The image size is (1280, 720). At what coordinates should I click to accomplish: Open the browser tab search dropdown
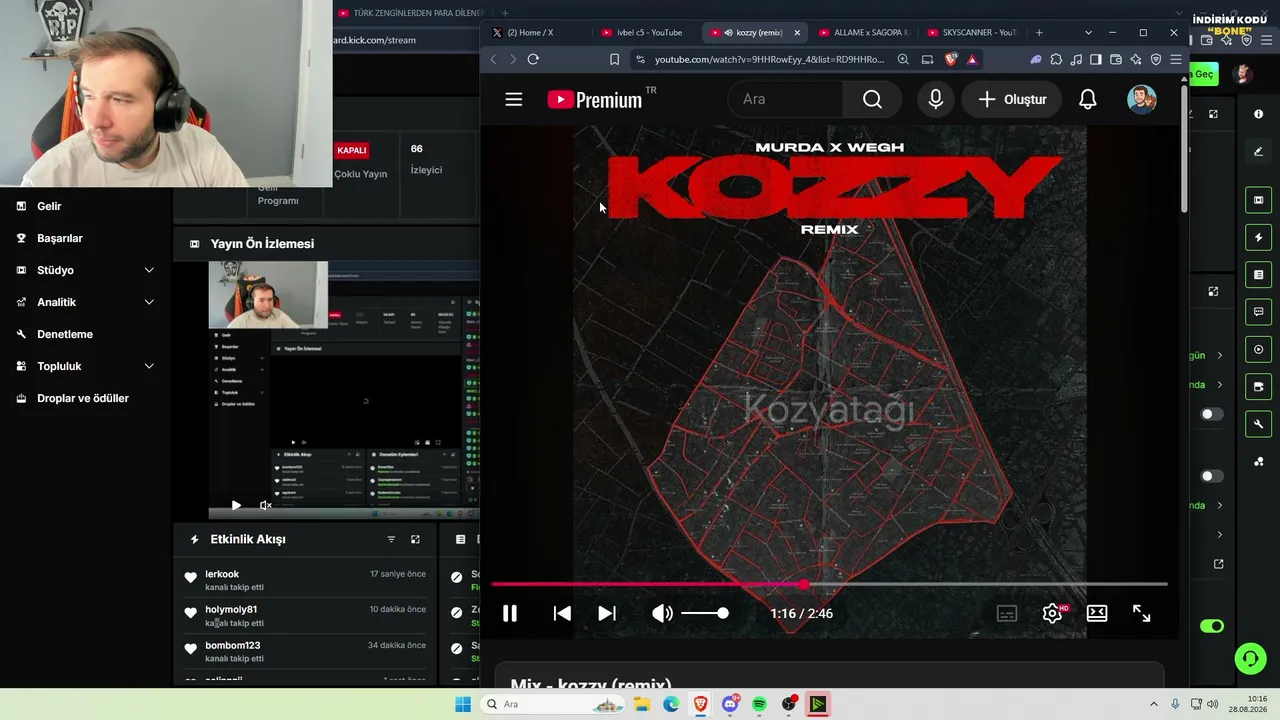point(1088,32)
